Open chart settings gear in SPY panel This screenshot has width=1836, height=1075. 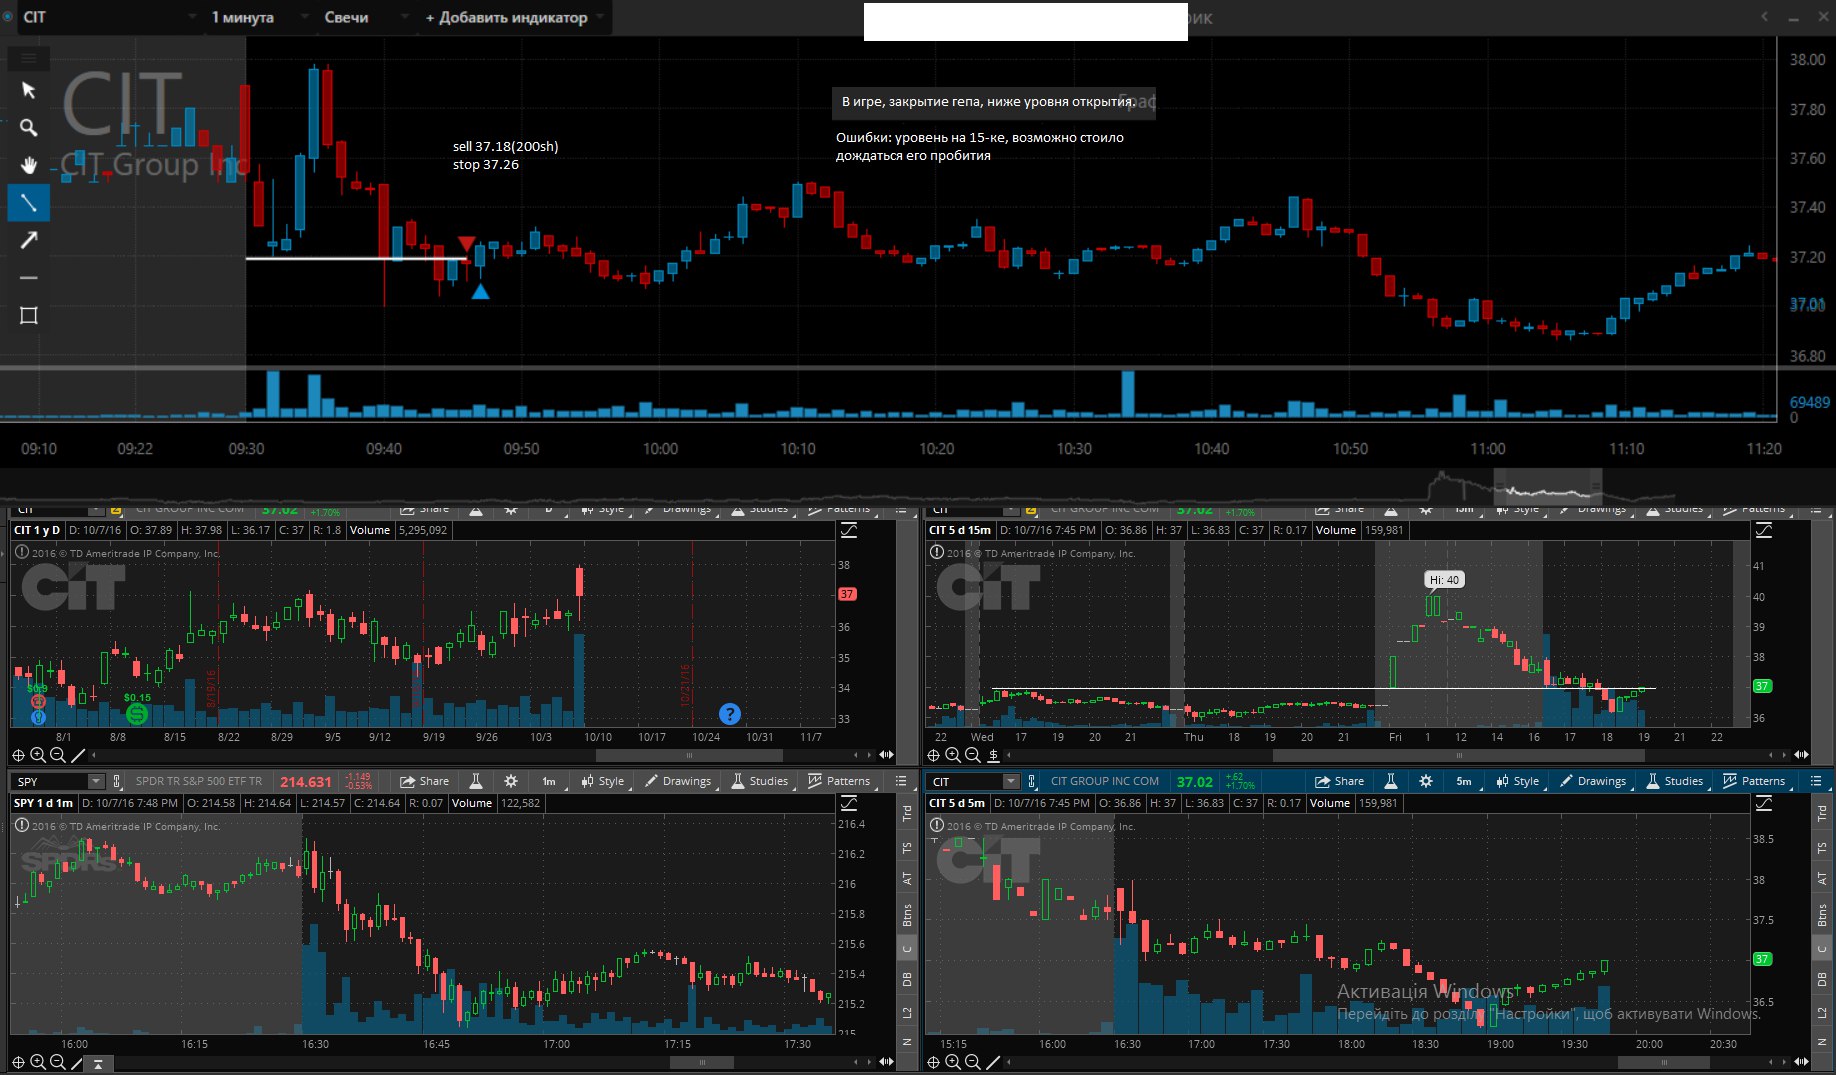[511, 781]
